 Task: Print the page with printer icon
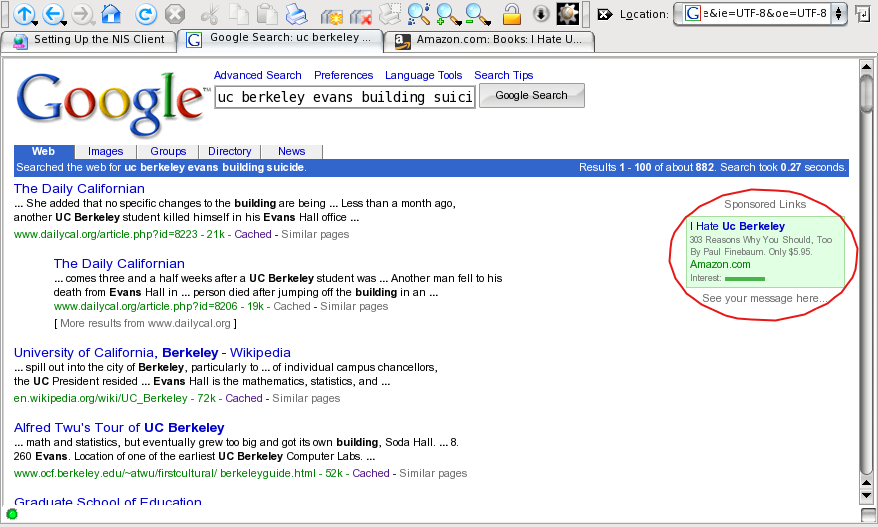[x=297, y=14]
